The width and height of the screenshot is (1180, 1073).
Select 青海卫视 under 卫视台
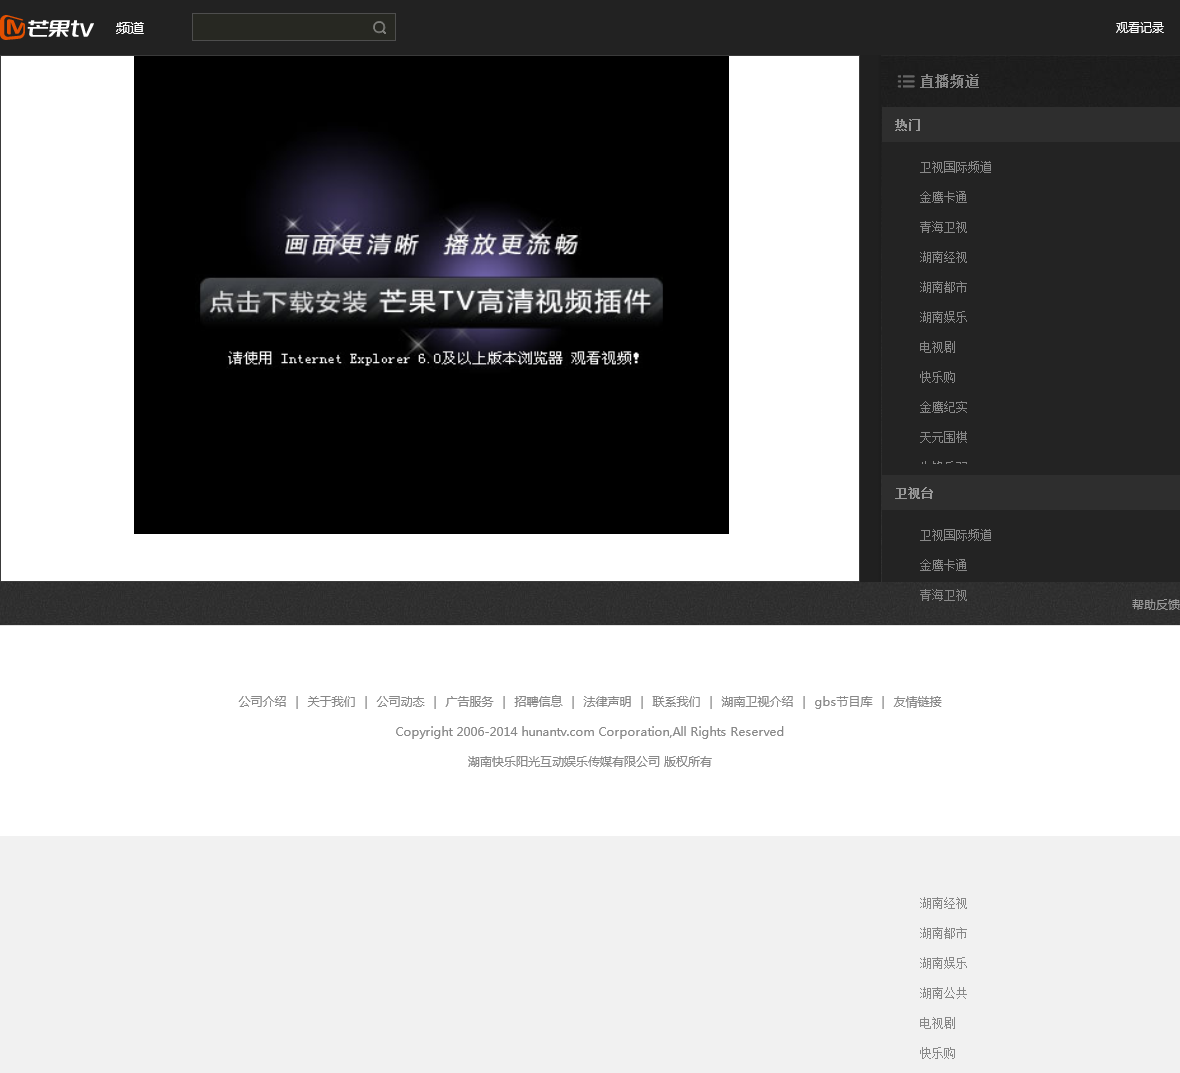point(943,595)
